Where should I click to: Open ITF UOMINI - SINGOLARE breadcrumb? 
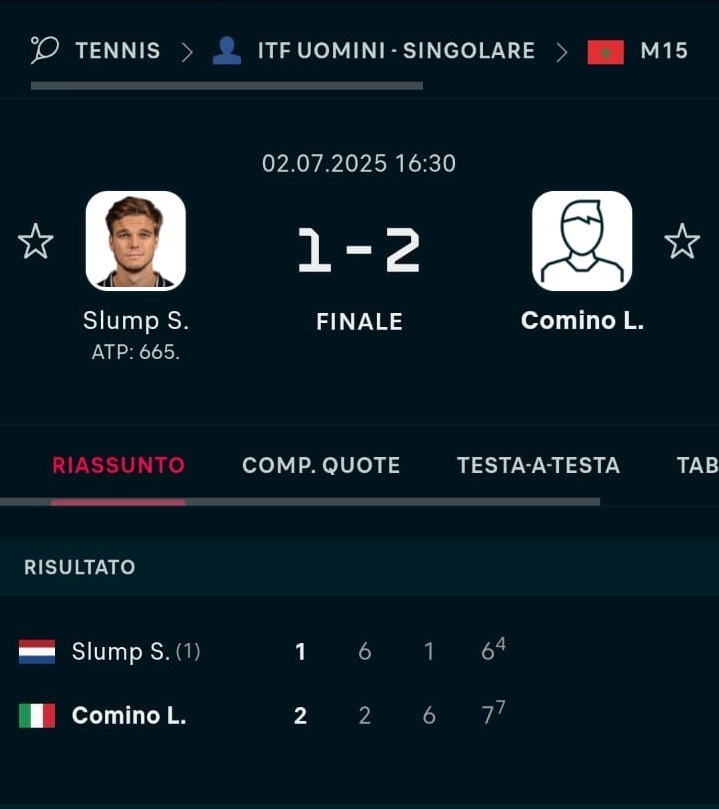tap(396, 51)
